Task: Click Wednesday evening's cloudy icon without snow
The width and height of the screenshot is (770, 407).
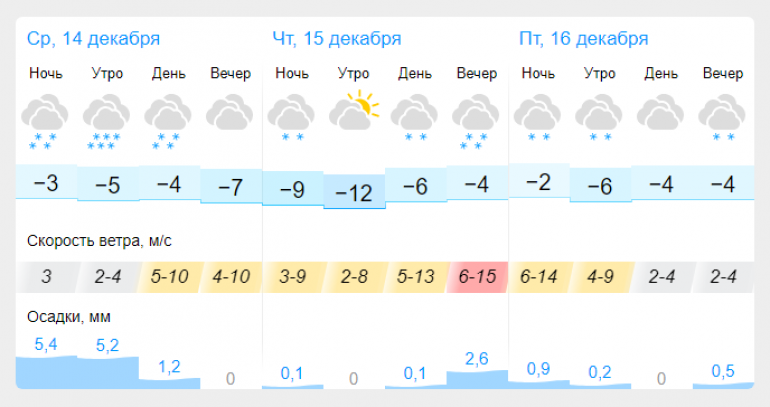Action: pos(230,113)
